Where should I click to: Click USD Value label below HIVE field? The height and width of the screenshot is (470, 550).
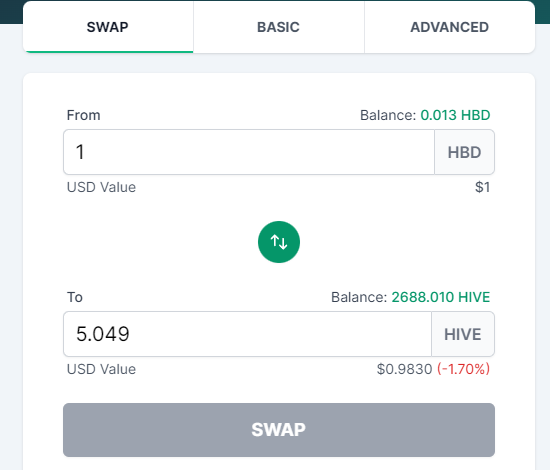click(101, 369)
